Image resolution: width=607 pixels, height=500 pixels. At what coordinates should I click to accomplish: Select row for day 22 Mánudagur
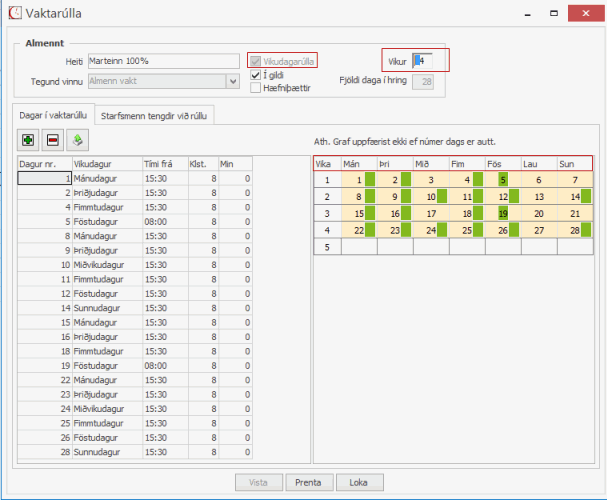point(135,380)
